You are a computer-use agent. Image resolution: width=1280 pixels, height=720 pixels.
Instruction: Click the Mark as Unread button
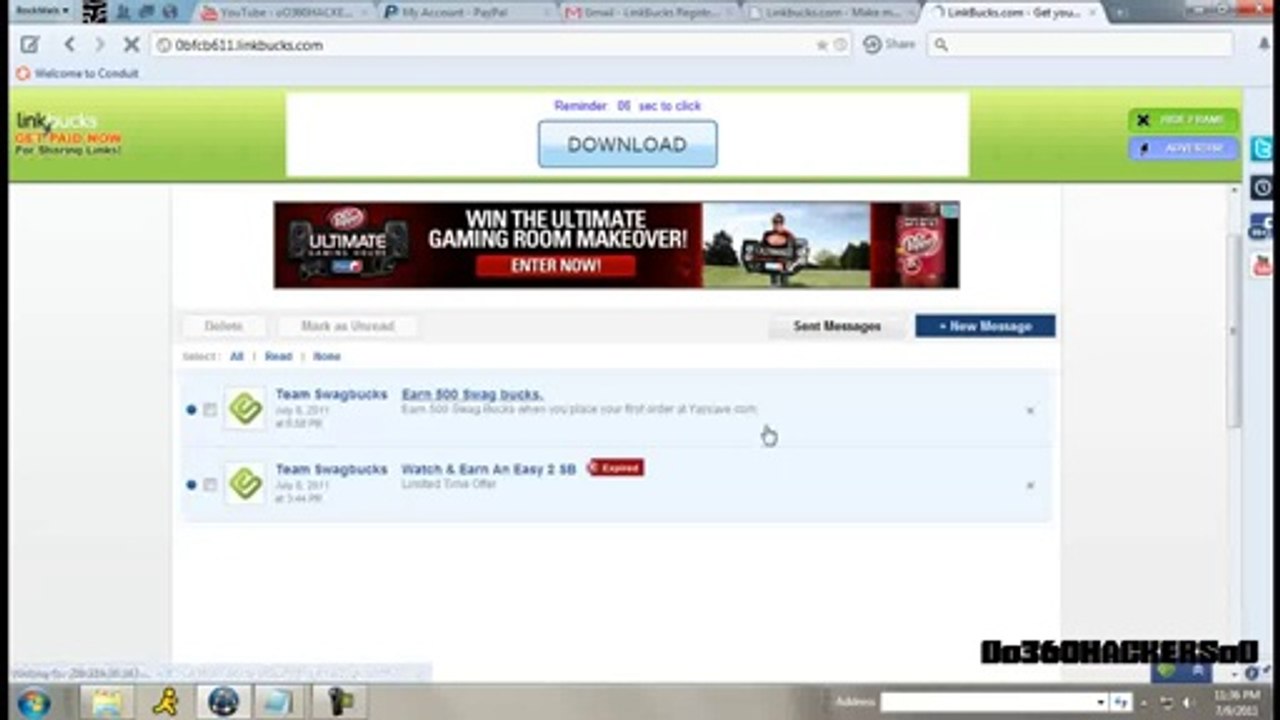(x=347, y=326)
